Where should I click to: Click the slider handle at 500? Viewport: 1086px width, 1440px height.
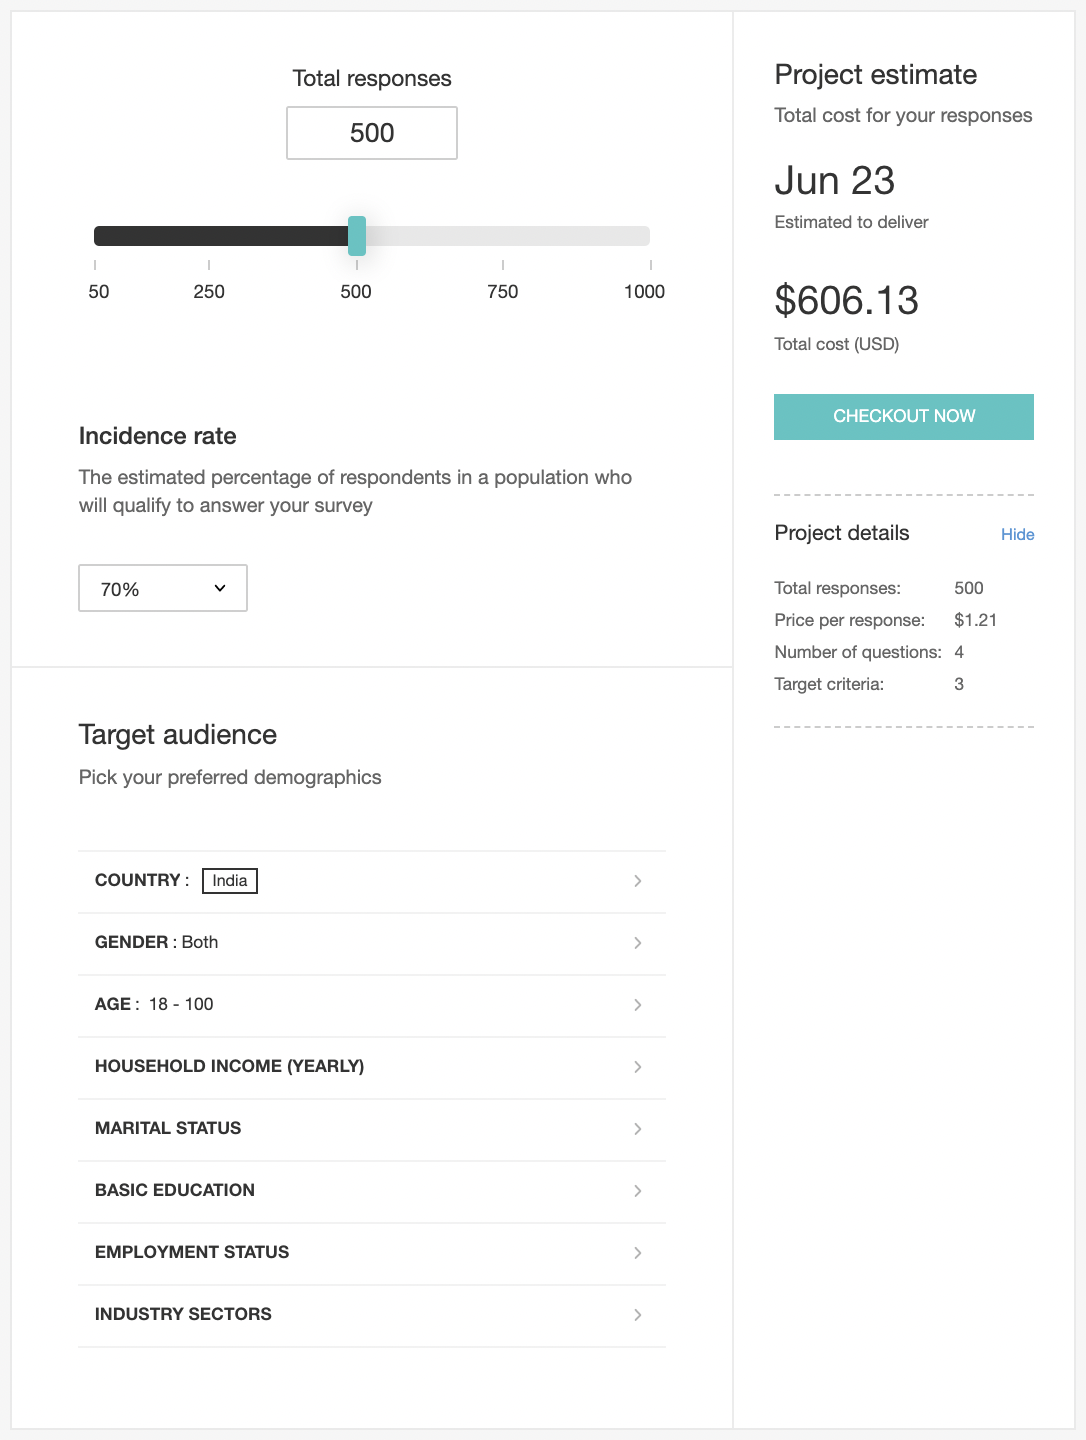coord(357,236)
